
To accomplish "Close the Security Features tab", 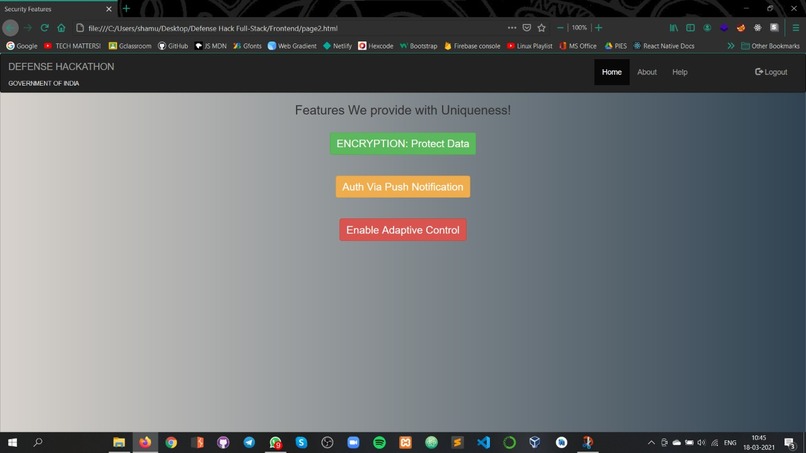I will coord(108,9).
